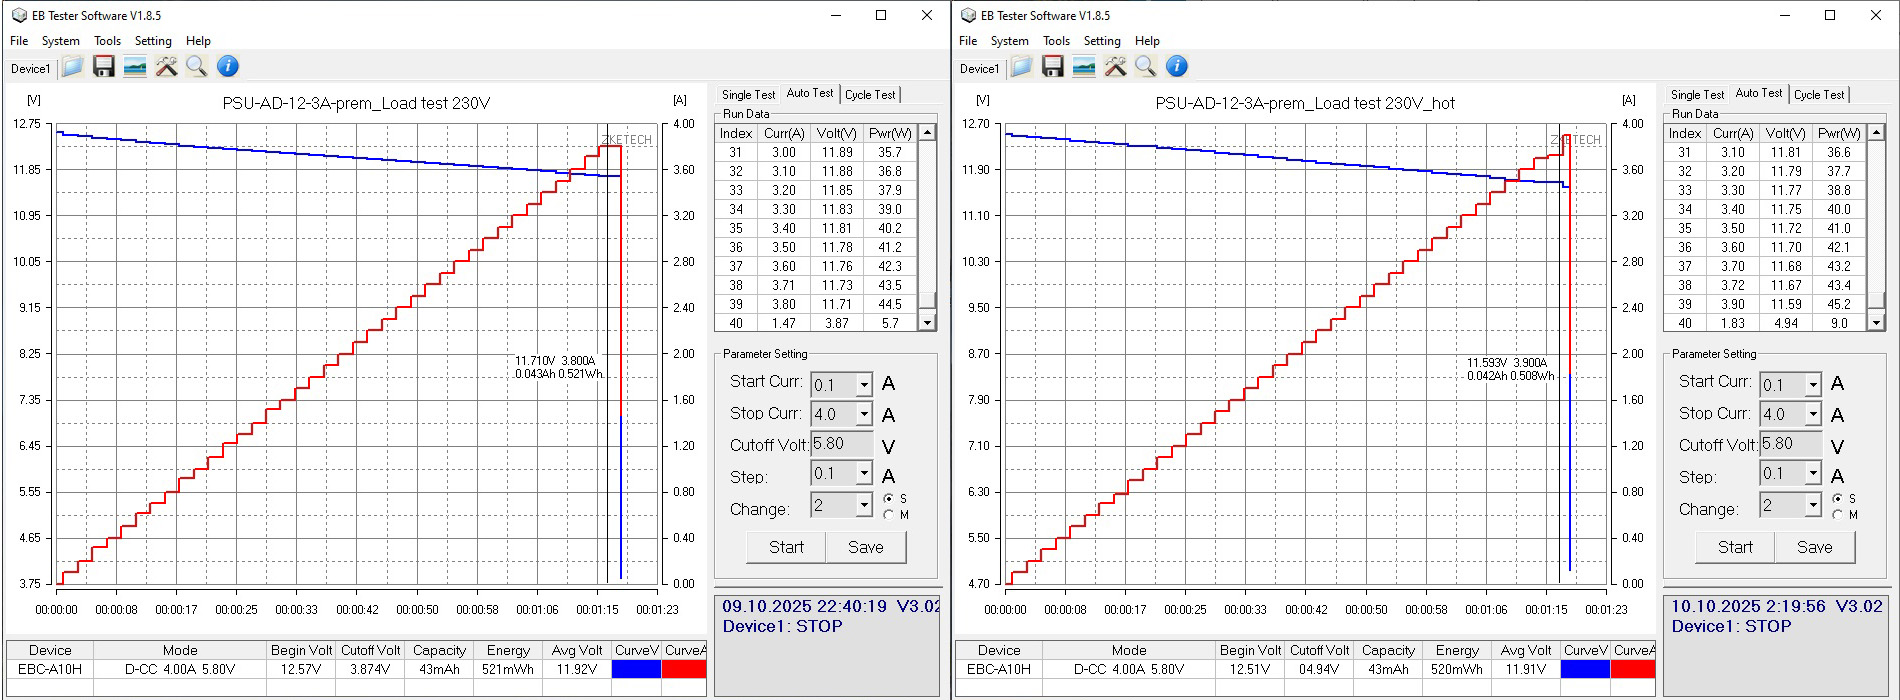The height and width of the screenshot is (700, 1900).
Task: Click the blue CurveV color swatch in the left window
Action: [636, 669]
